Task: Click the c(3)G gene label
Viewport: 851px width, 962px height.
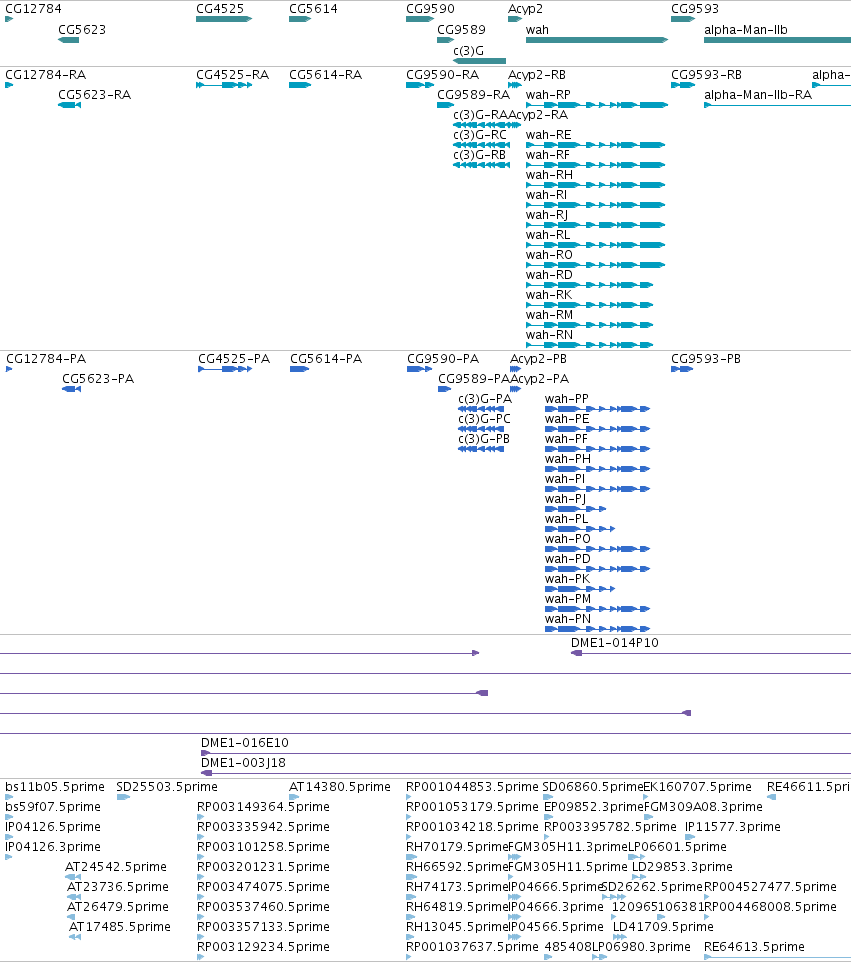Action: coord(468,50)
